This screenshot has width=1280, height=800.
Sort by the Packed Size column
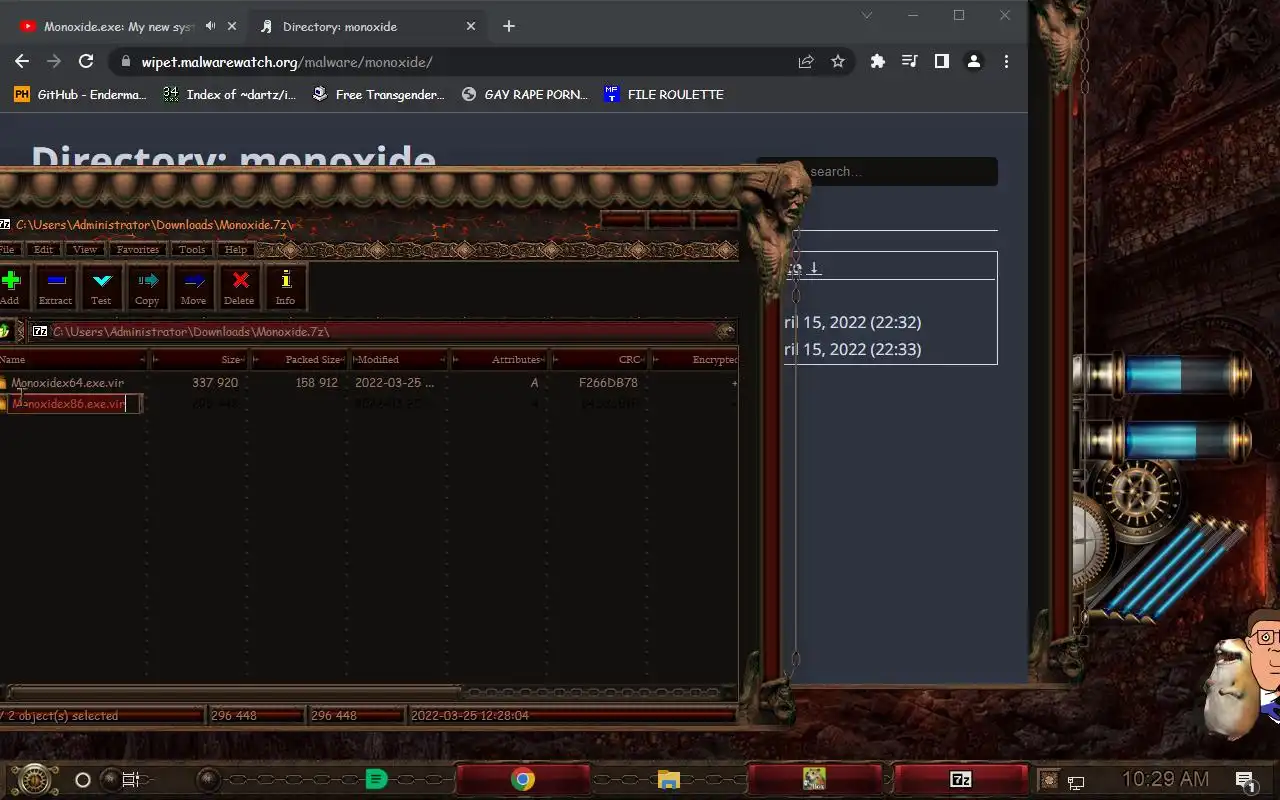298,359
